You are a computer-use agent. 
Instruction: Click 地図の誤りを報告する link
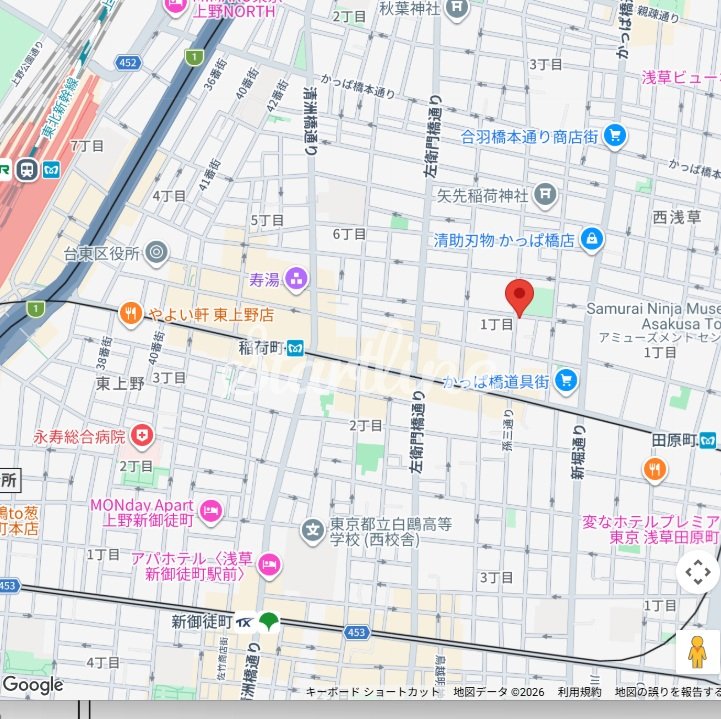tap(668, 692)
